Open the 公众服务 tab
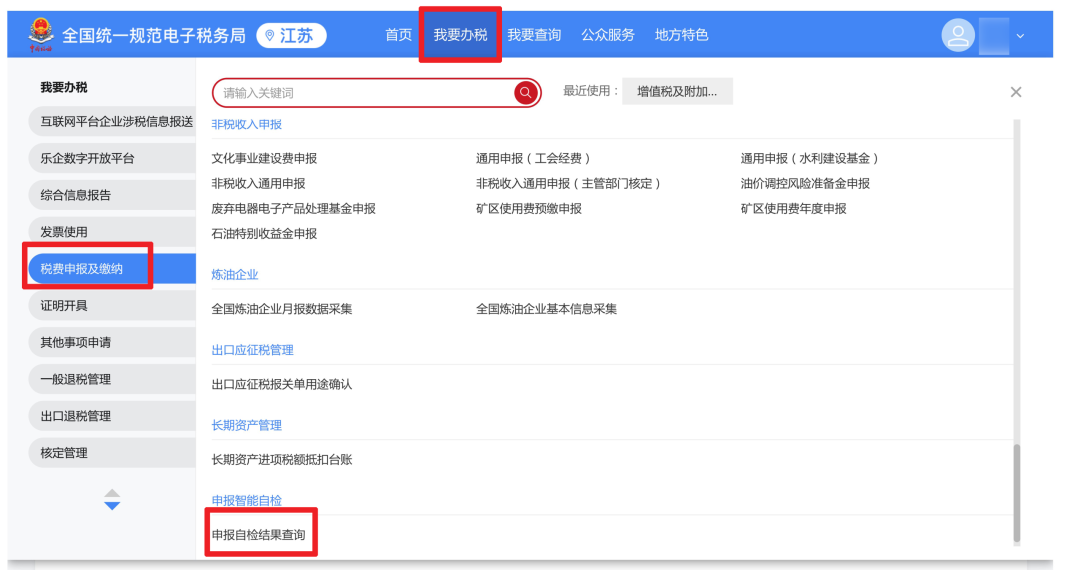 (x=608, y=35)
